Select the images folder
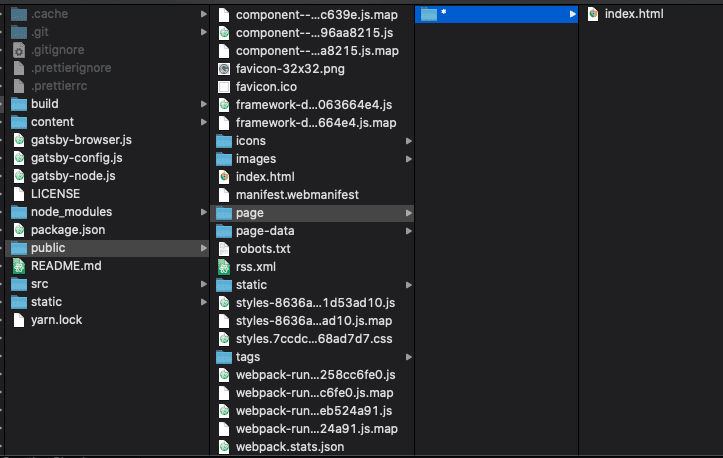 255,159
